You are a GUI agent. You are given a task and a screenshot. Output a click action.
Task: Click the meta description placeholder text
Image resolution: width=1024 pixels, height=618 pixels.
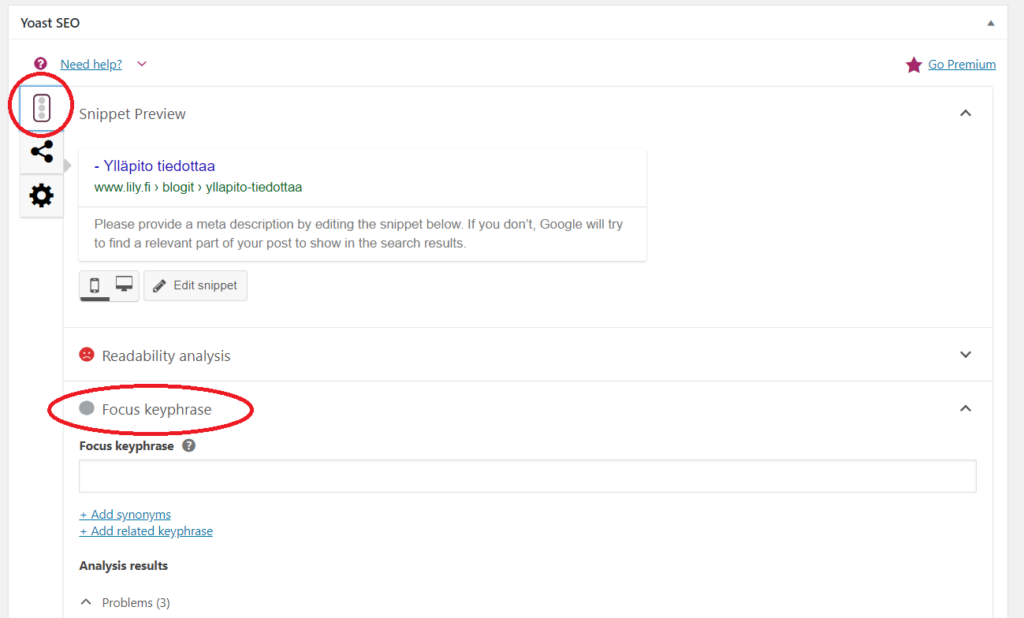(359, 233)
